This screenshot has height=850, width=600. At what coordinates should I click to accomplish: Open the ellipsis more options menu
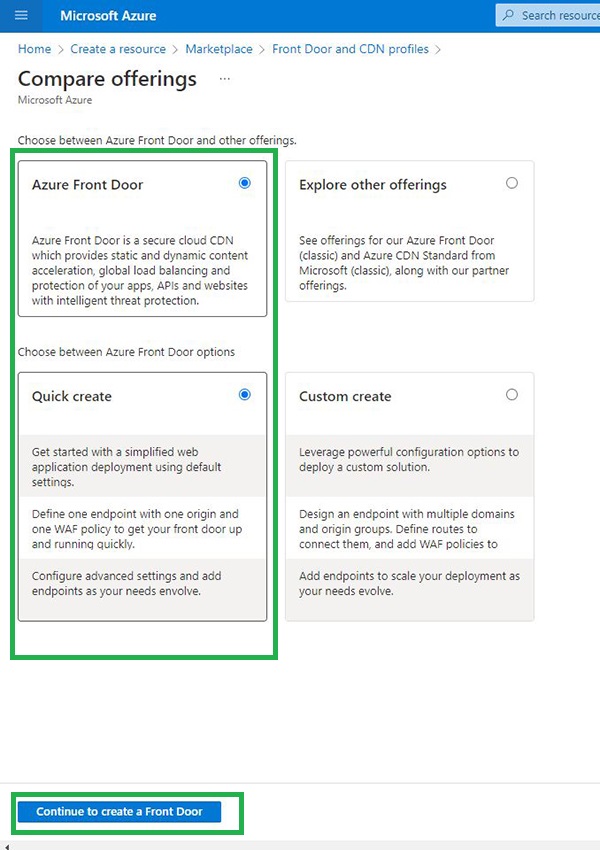224,79
